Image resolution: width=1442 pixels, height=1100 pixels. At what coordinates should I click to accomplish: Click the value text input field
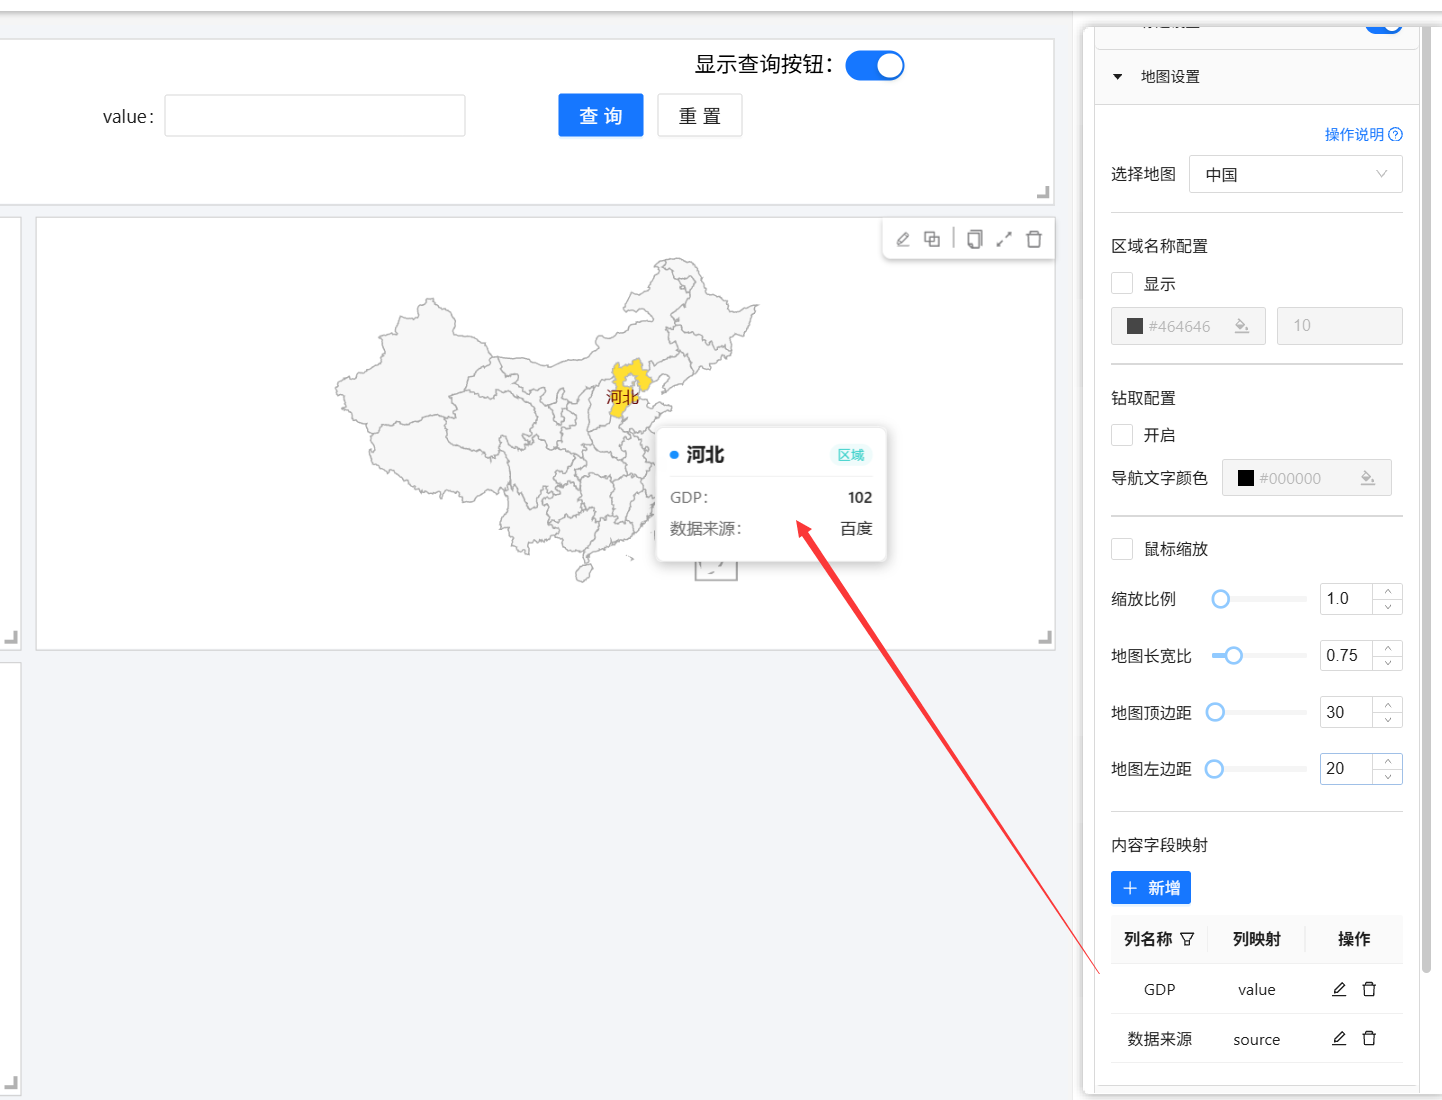pyautogui.click(x=315, y=116)
